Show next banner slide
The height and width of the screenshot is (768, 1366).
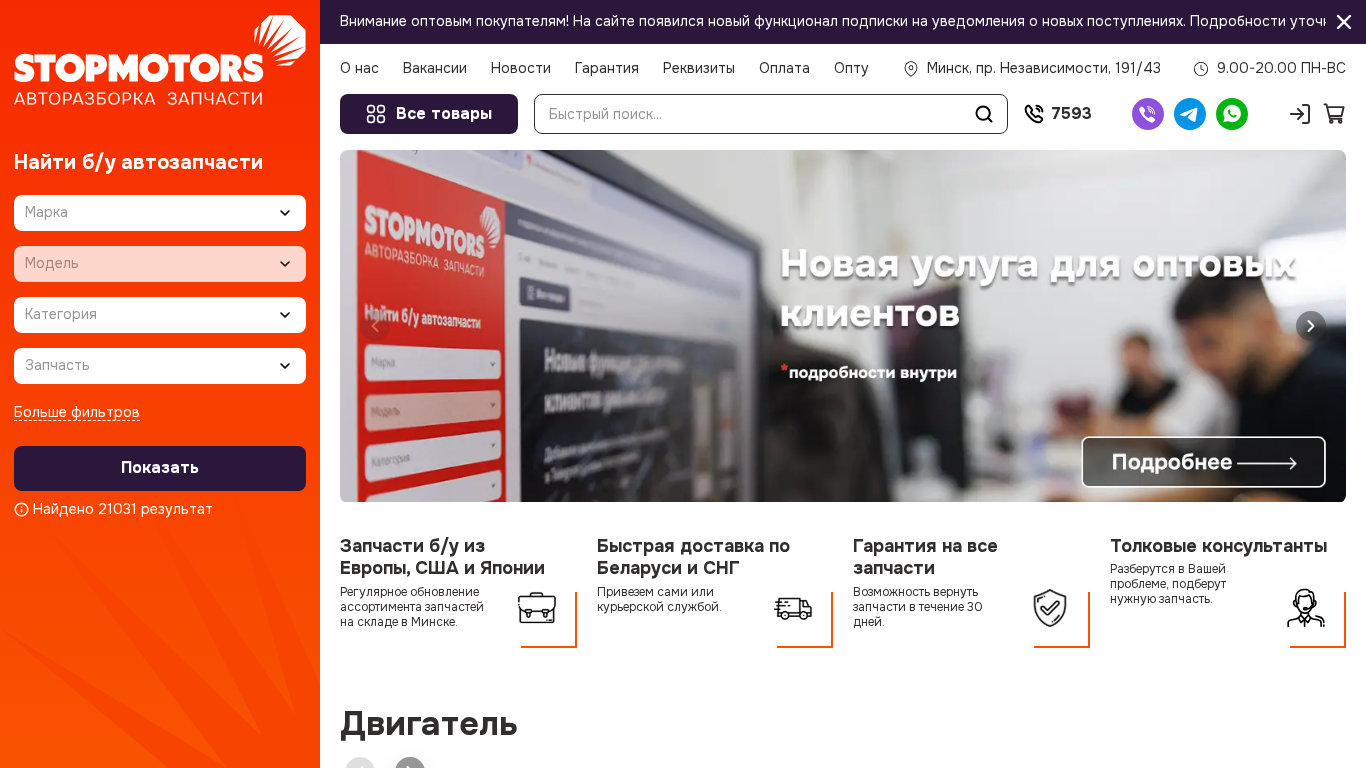1311,326
